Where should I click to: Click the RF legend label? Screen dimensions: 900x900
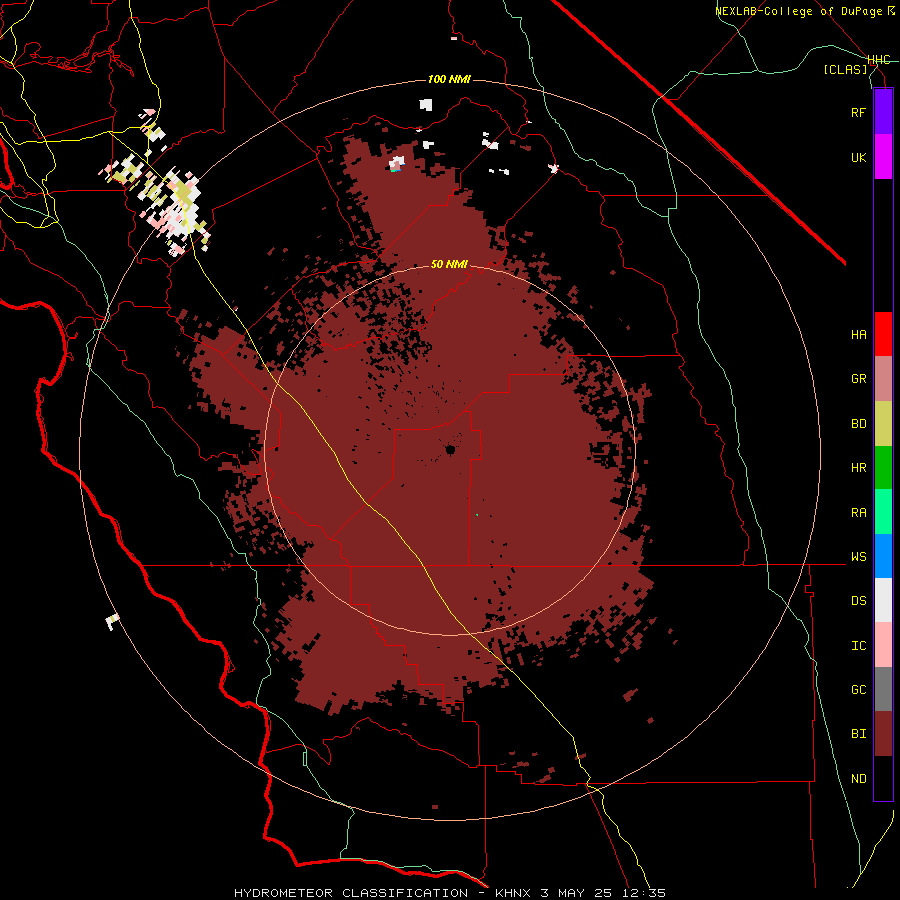coord(858,112)
